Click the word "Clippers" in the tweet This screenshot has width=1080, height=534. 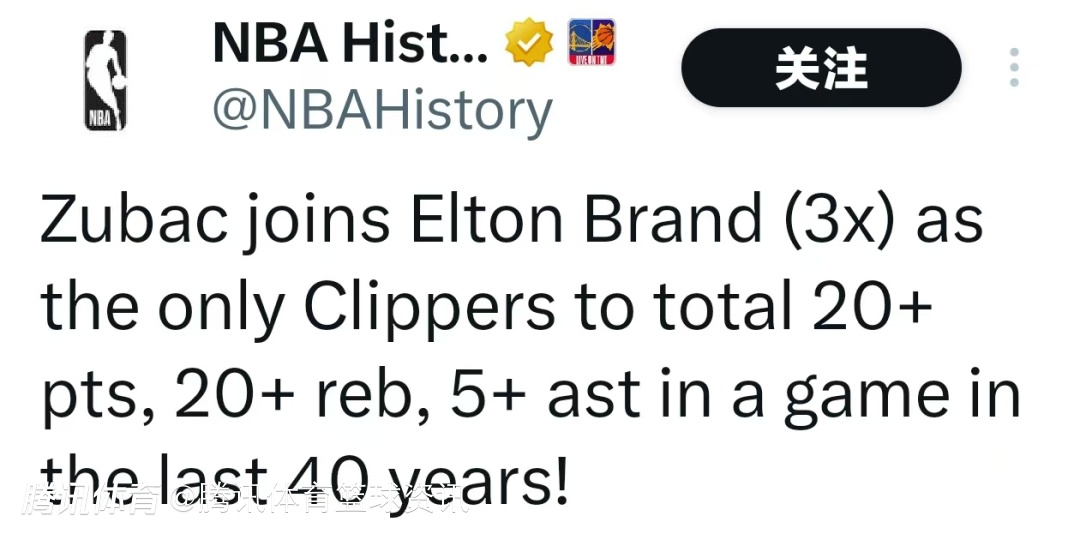click(429, 310)
